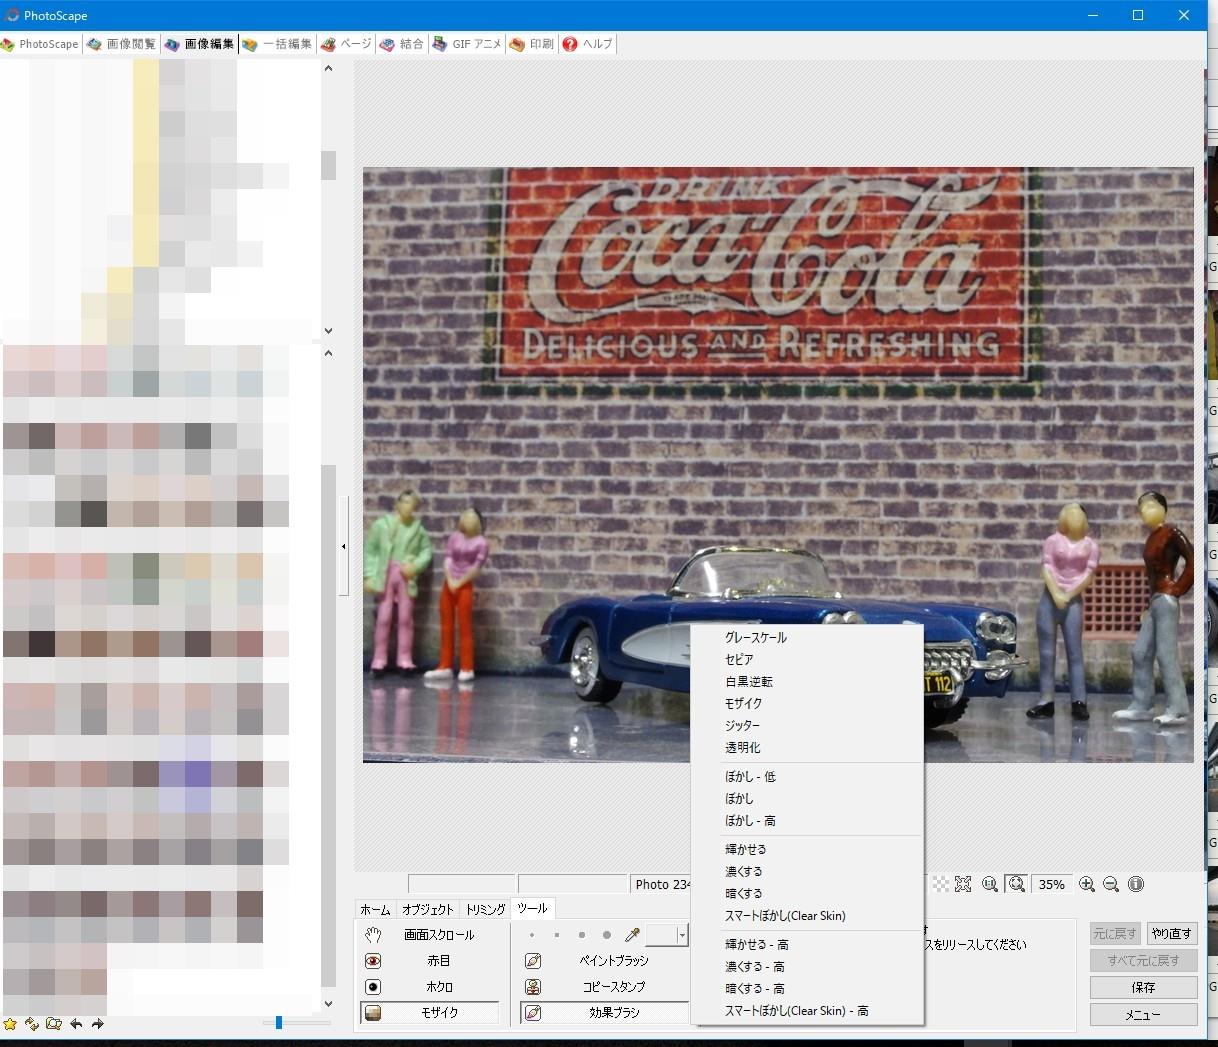
Task: Select the コピースタンプ clone stamp tool
Action: tap(605, 987)
